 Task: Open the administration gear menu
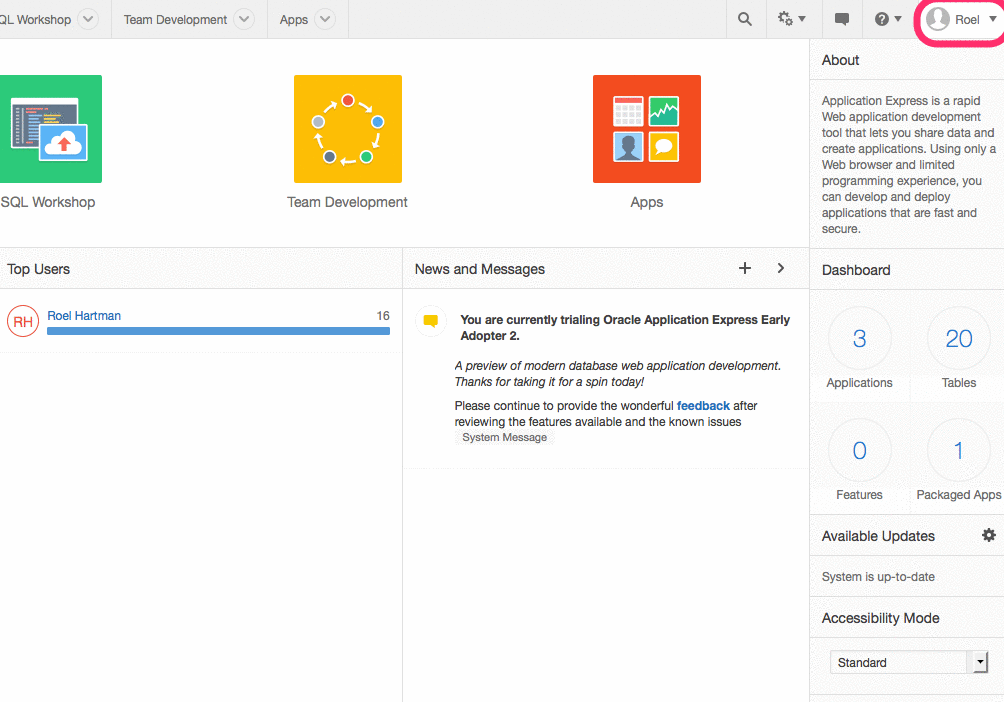tap(791, 19)
